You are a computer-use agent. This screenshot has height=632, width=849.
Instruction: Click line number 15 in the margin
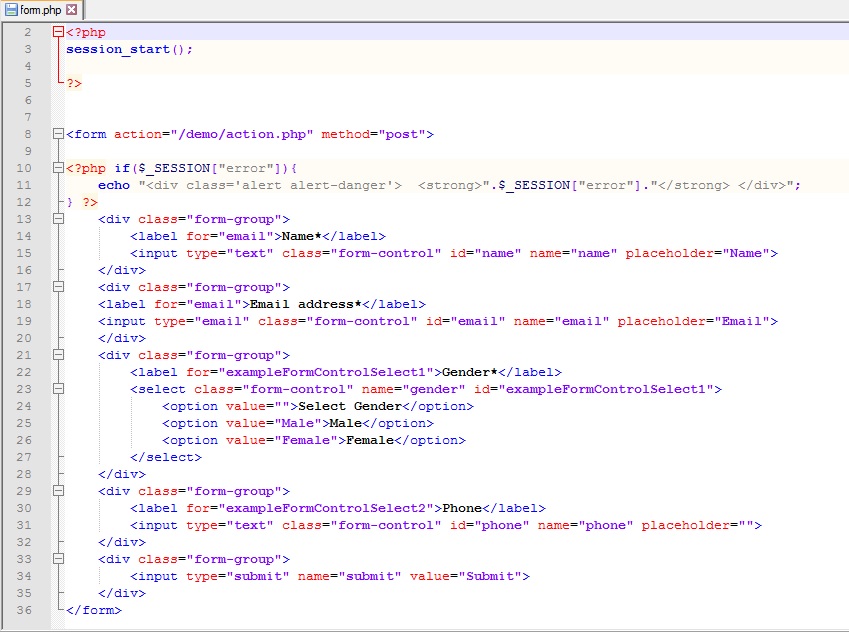(x=24, y=253)
